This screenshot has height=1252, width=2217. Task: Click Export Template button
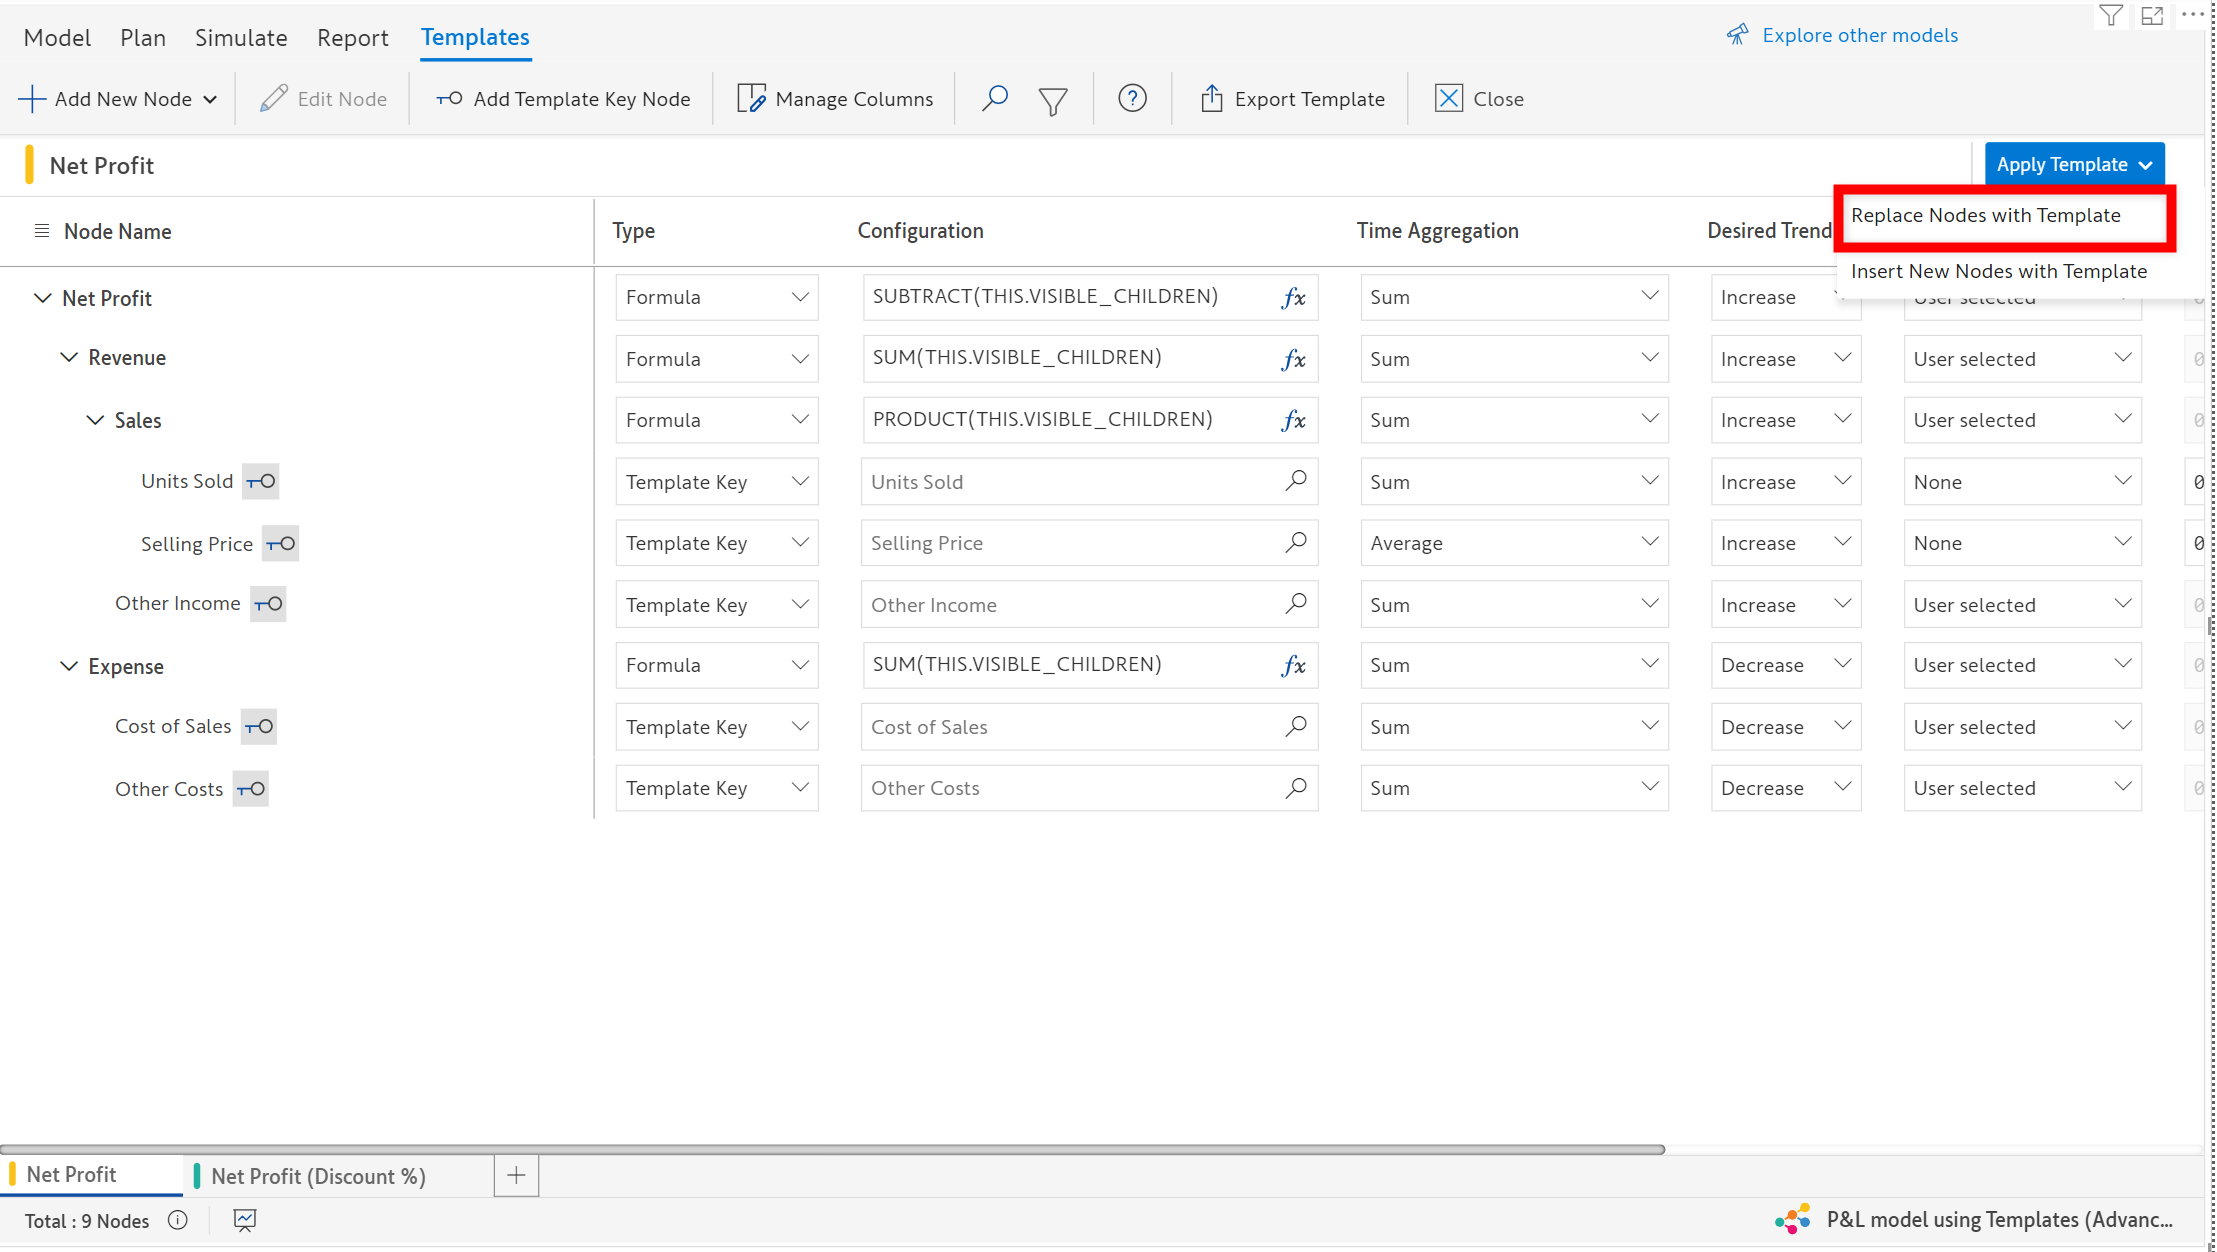(1292, 98)
